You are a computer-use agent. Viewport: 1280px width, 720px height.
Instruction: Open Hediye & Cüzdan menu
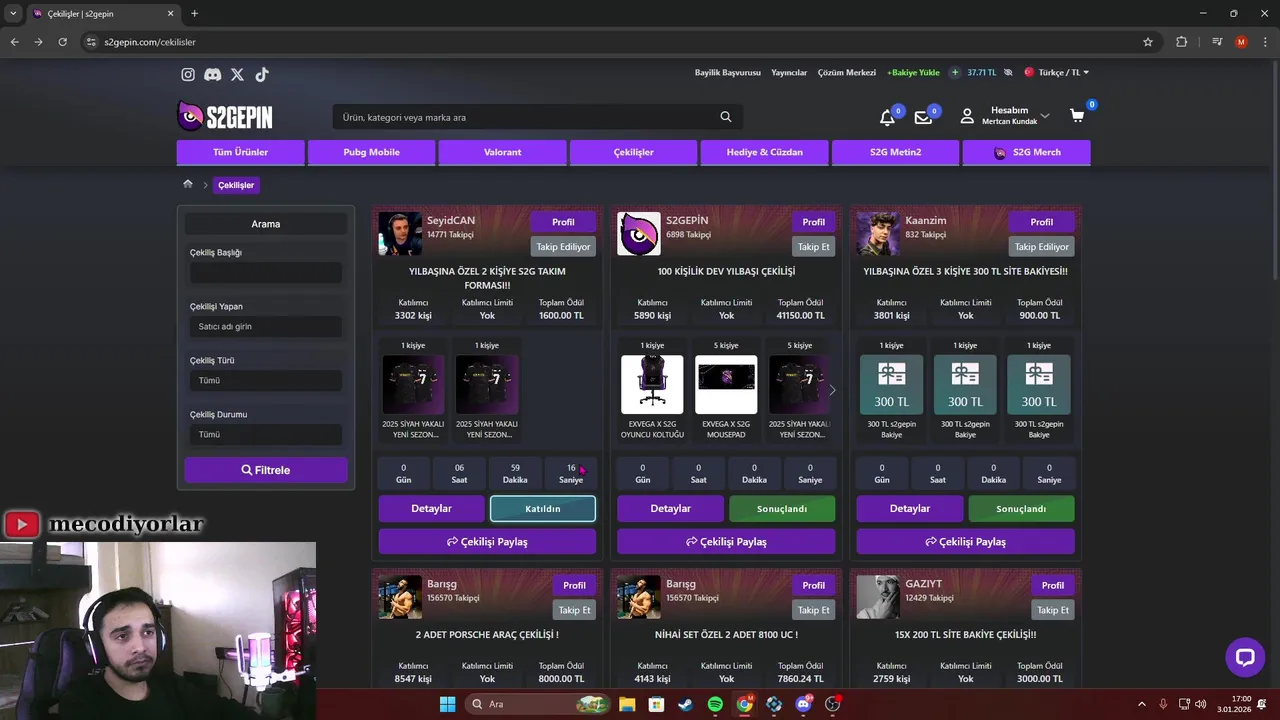tap(764, 152)
